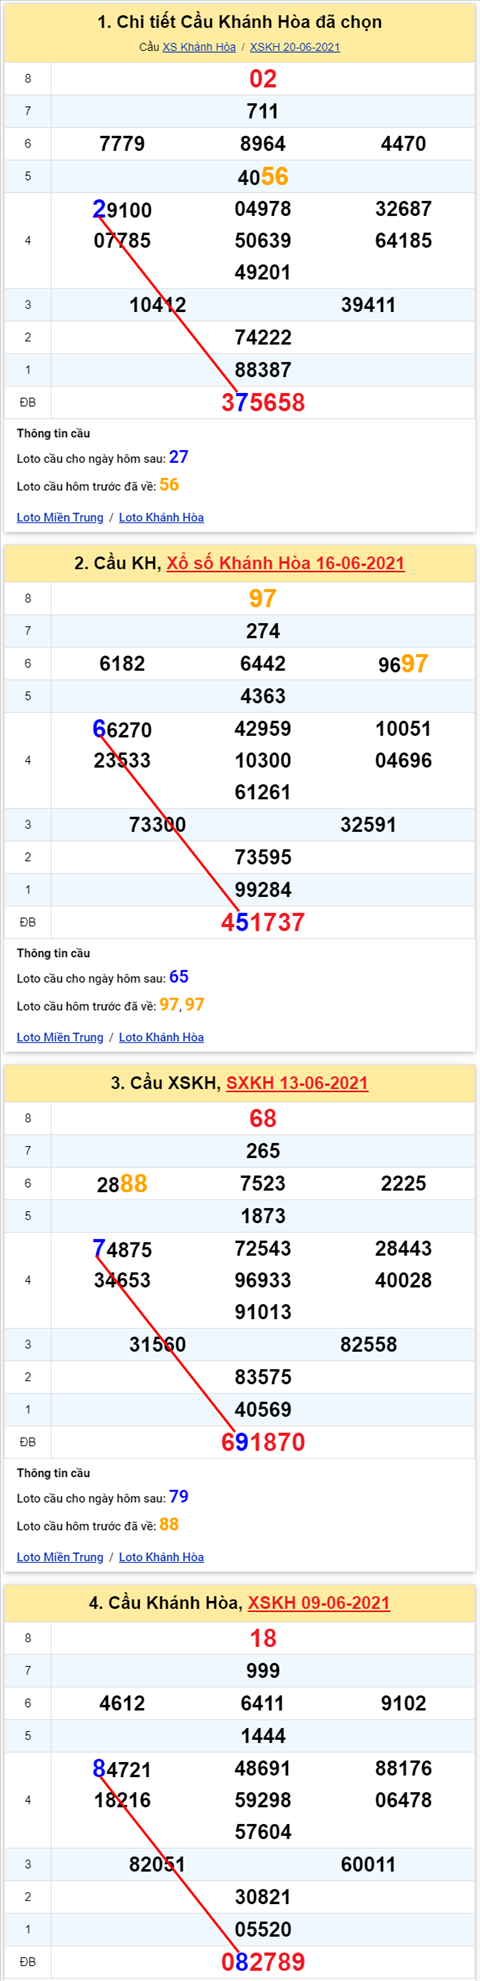Click special prize number 451737

263,923
